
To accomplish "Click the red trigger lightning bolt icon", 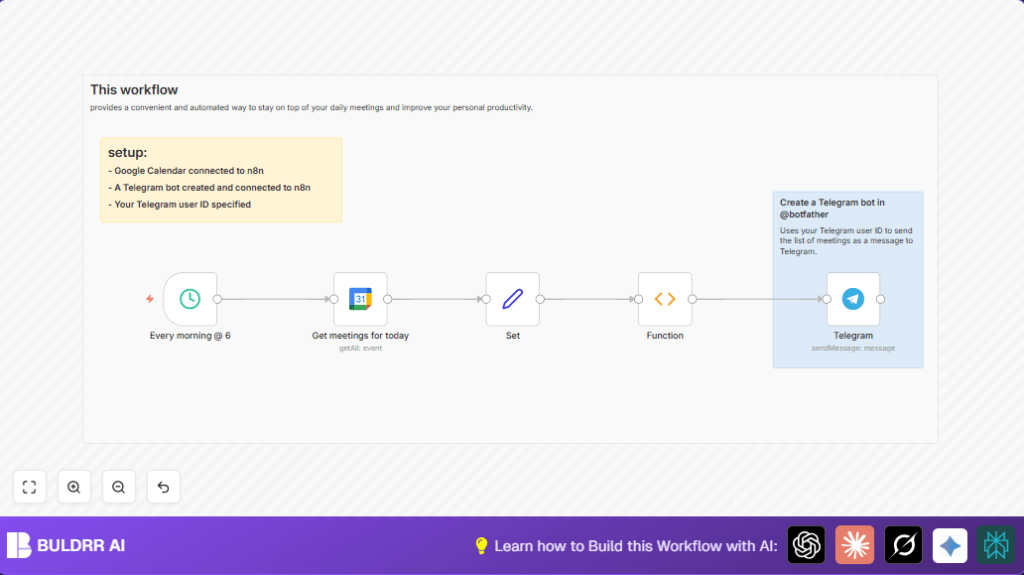I will pos(150,299).
